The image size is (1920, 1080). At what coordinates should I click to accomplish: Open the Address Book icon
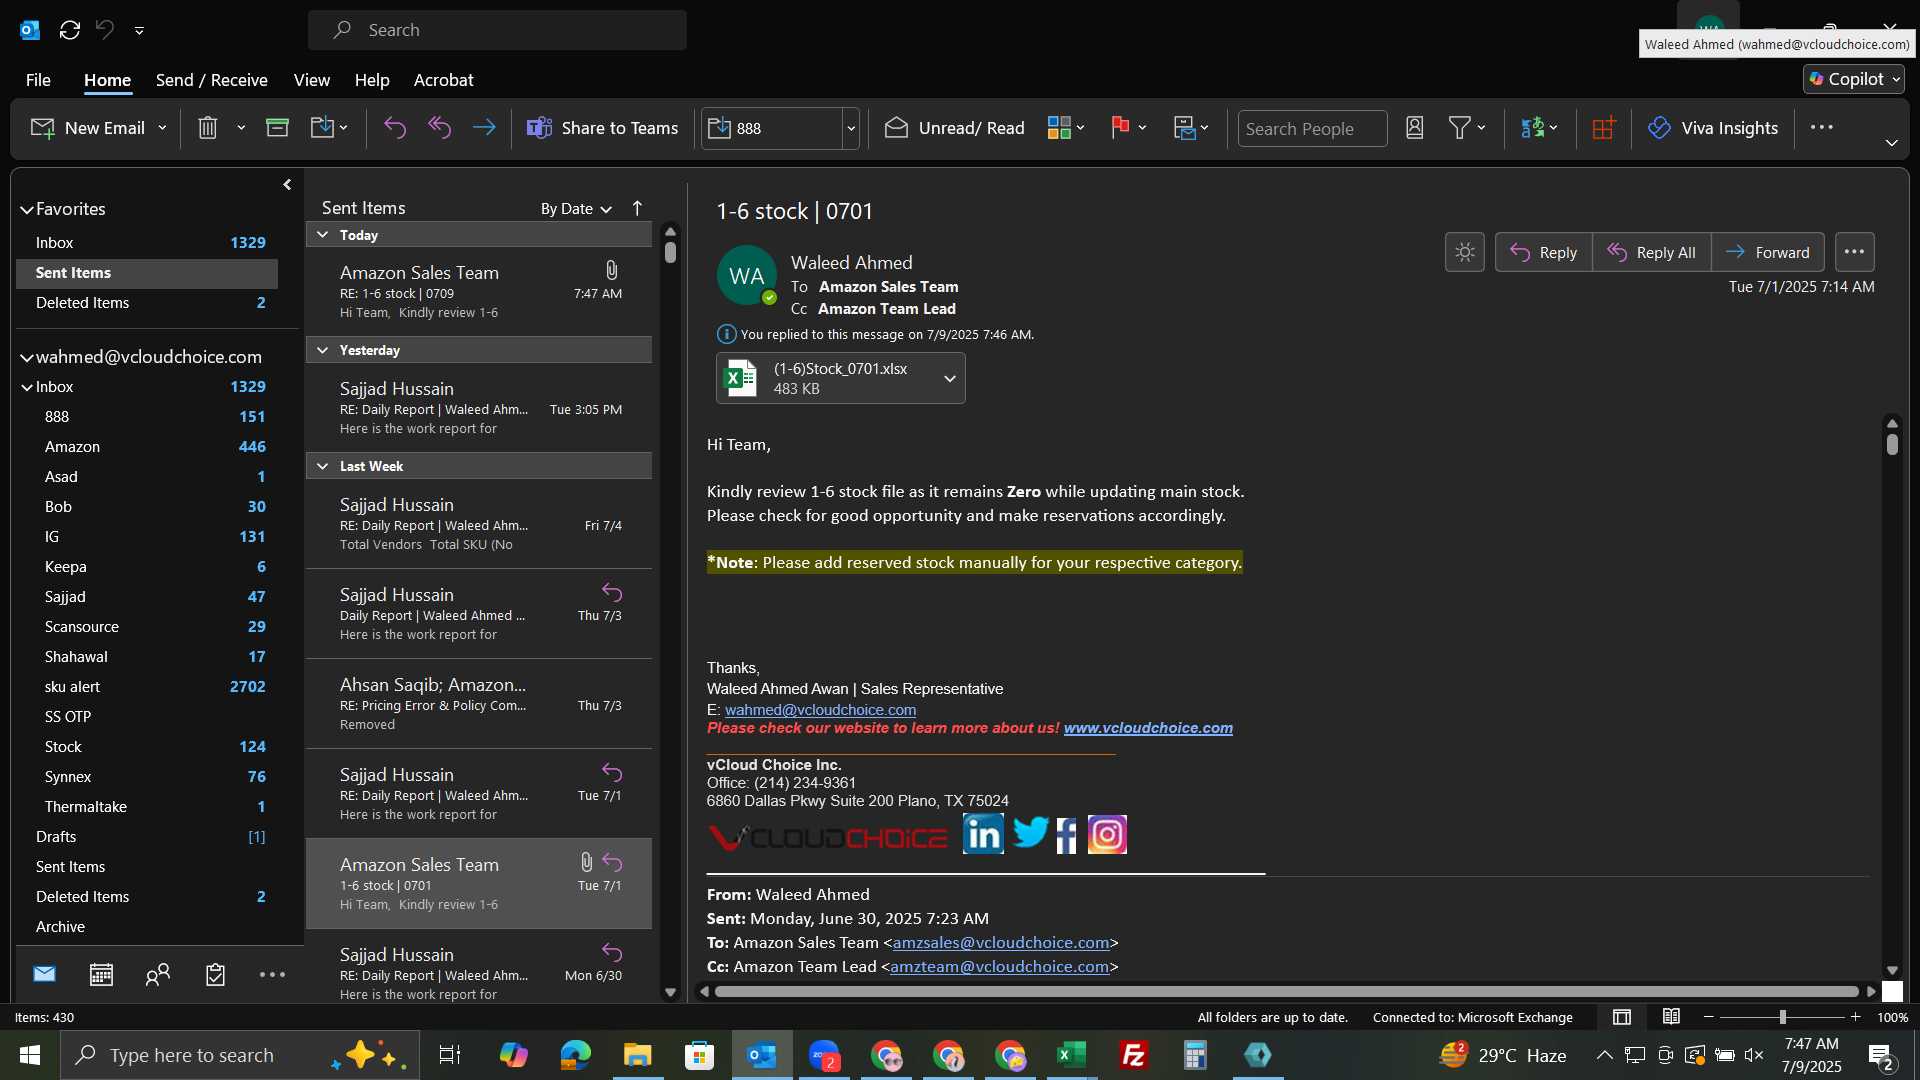tap(1414, 128)
